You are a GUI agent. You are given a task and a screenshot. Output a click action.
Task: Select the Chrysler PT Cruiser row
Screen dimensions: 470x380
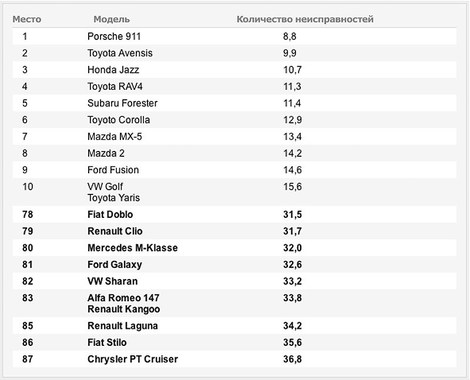coord(234,359)
